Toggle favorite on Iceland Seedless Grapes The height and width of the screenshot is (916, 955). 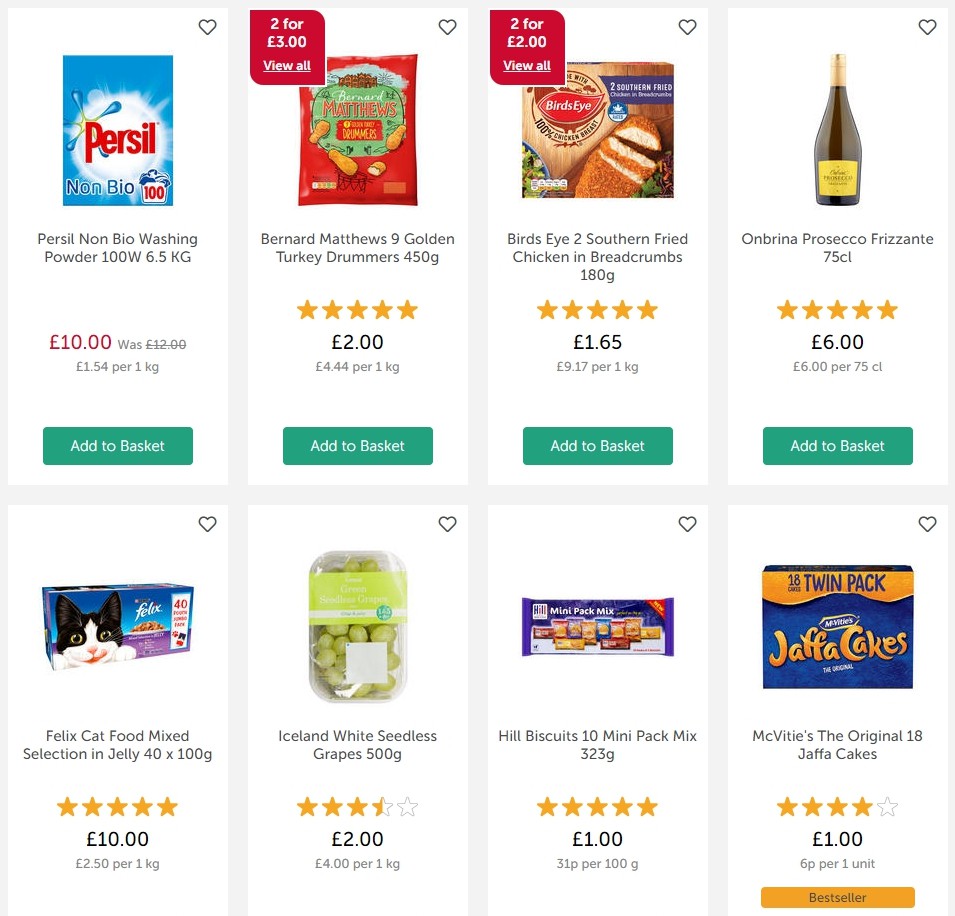coord(447,523)
